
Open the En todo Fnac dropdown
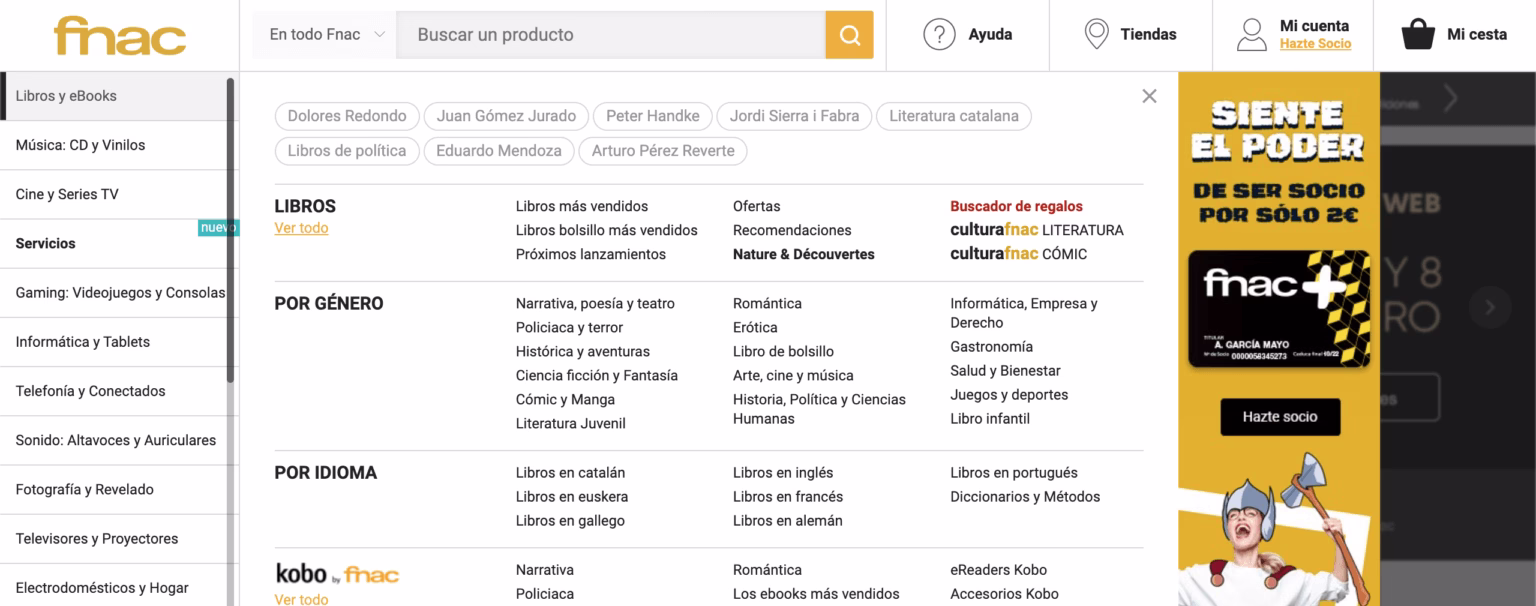tap(324, 35)
